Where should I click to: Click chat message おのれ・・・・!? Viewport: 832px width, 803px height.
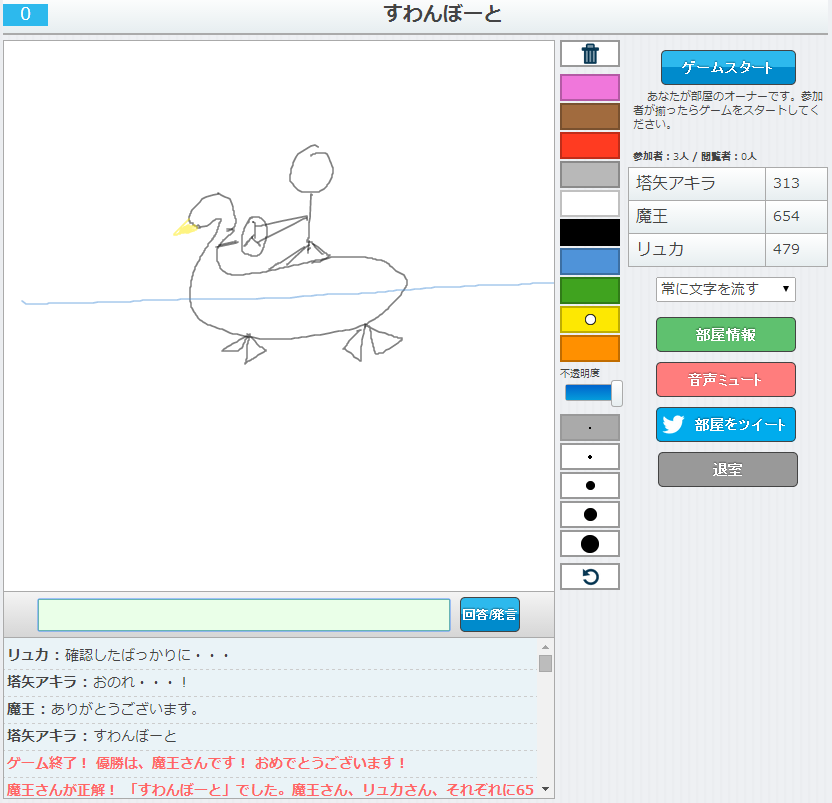(140, 682)
